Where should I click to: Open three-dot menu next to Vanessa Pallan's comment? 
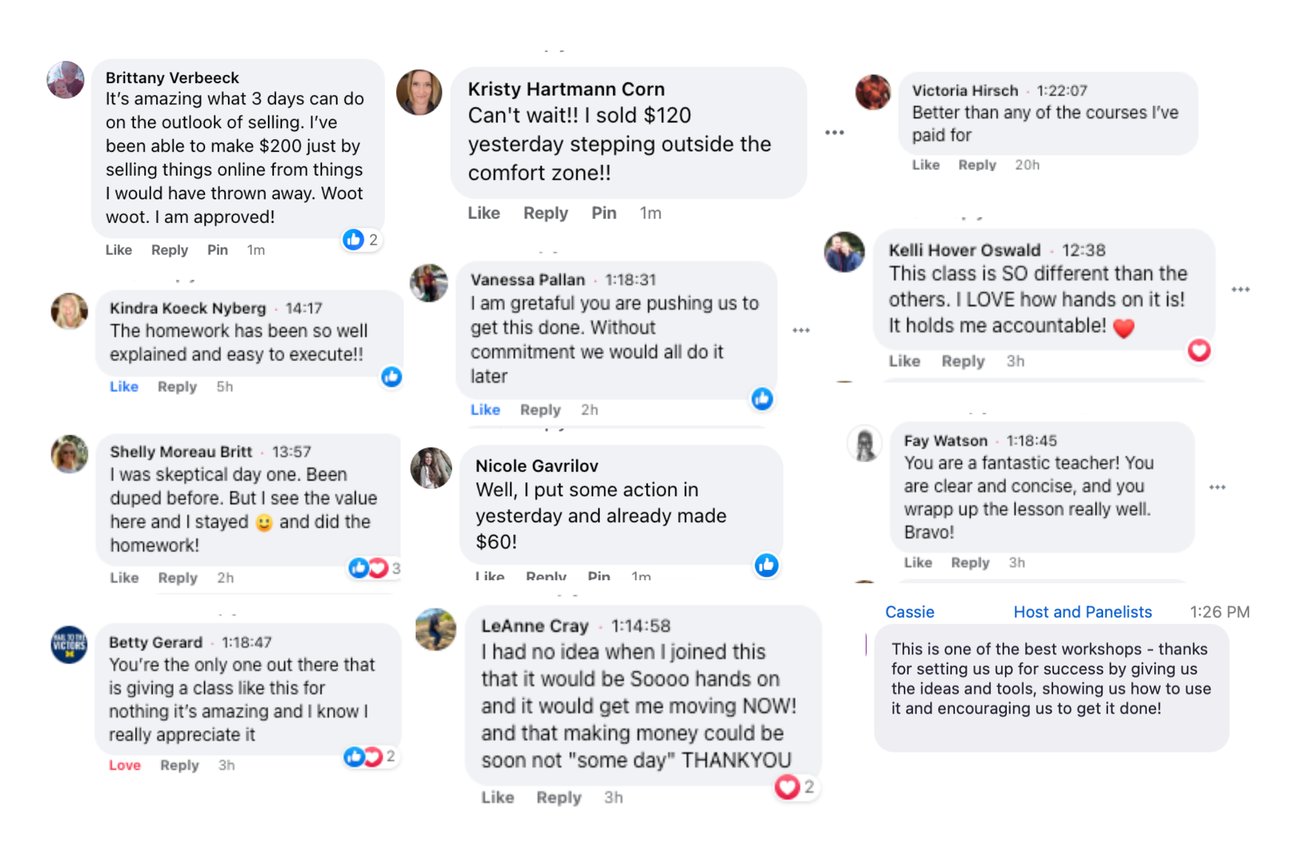coord(801,330)
